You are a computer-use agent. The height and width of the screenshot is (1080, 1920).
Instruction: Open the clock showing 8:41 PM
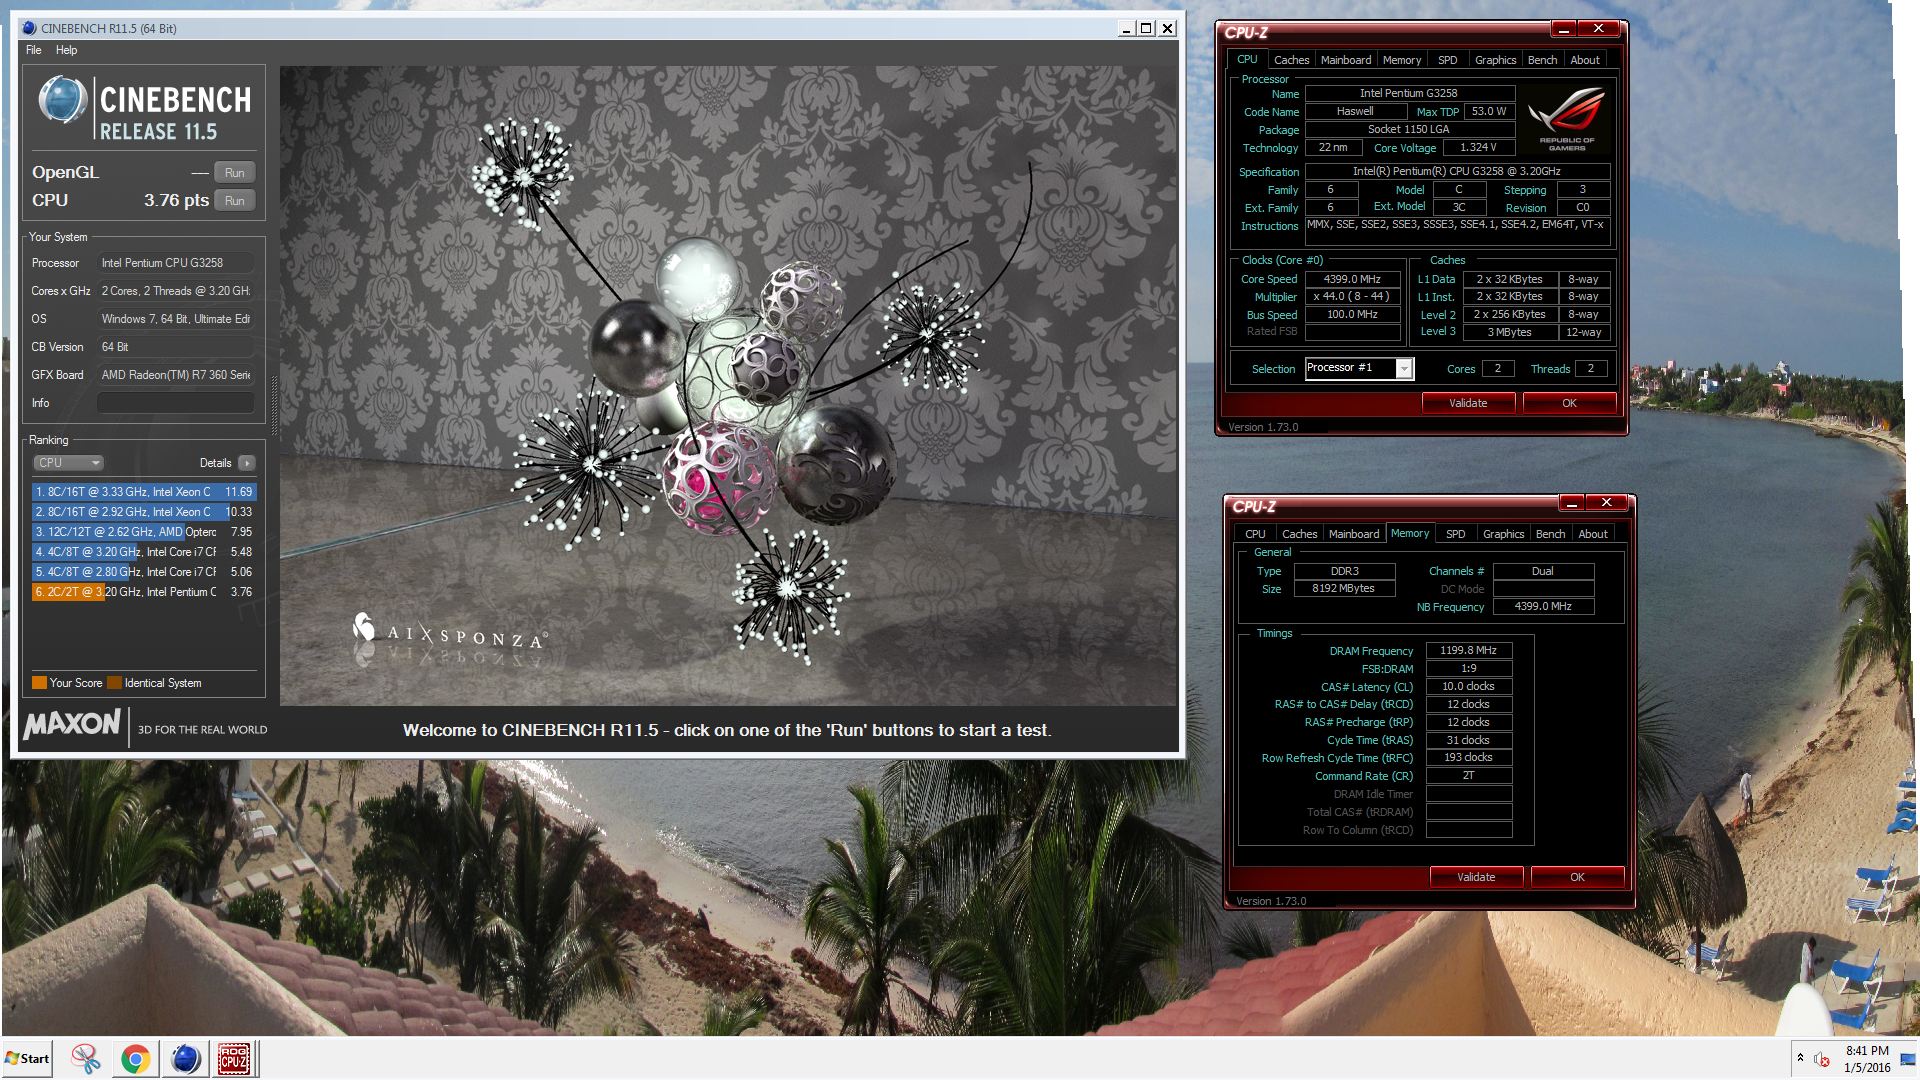click(x=1867, y=1059)
